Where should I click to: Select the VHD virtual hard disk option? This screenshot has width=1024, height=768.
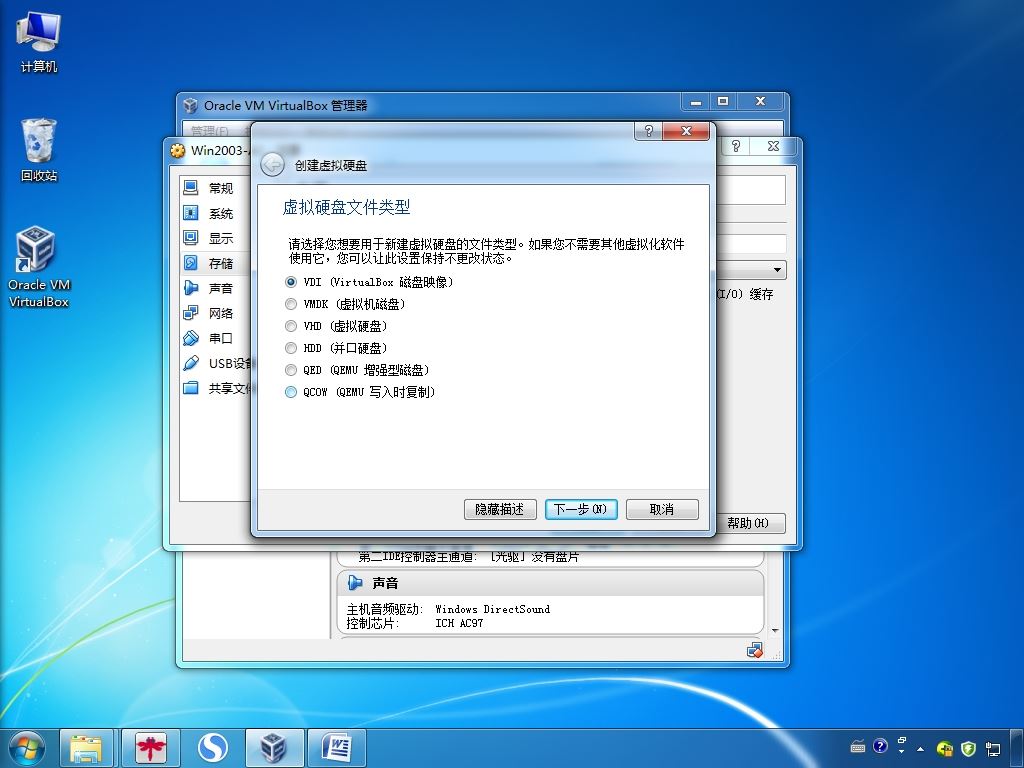coord(336,326)
